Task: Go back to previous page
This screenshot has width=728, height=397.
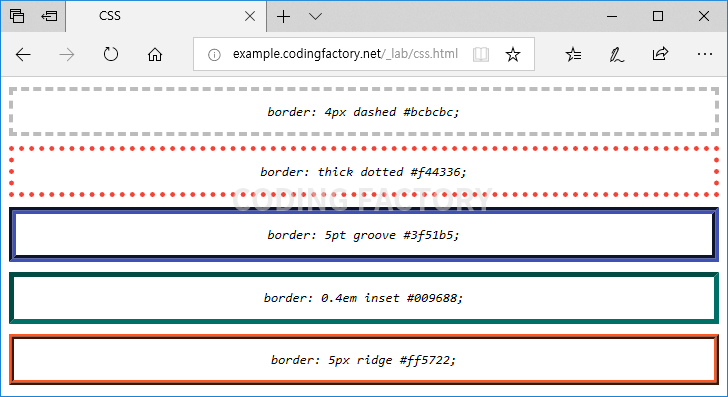Action: pyautogui.click(x=23, y=55)
